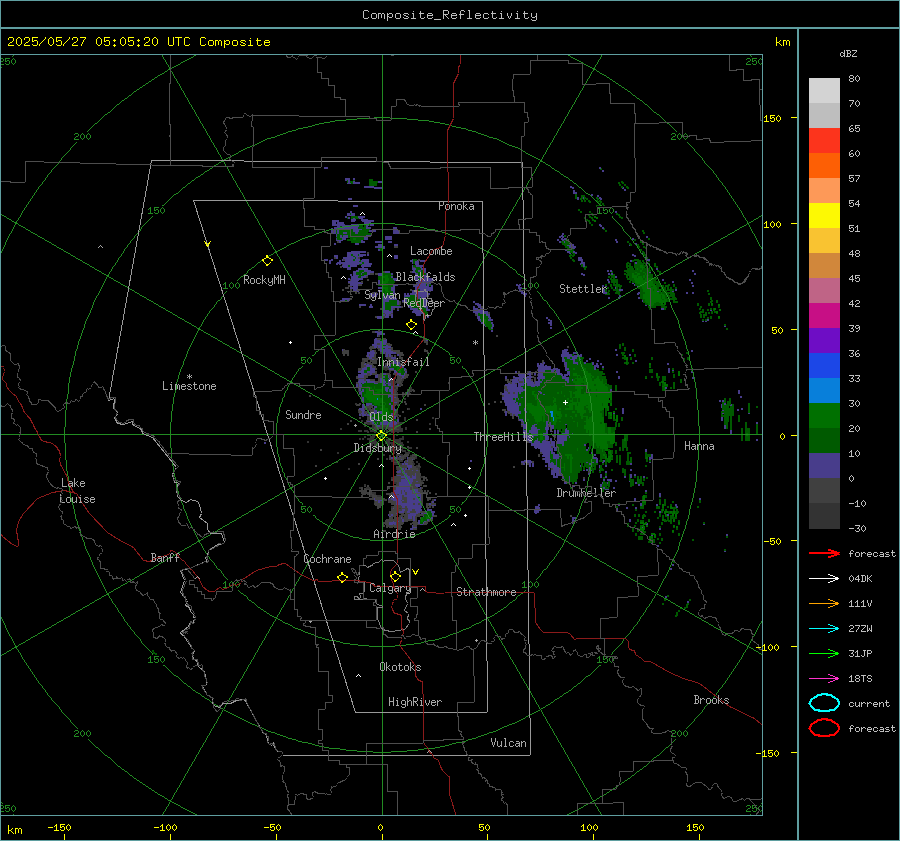
Task: Click the Strathmore city label
Action: pos(486,592)
